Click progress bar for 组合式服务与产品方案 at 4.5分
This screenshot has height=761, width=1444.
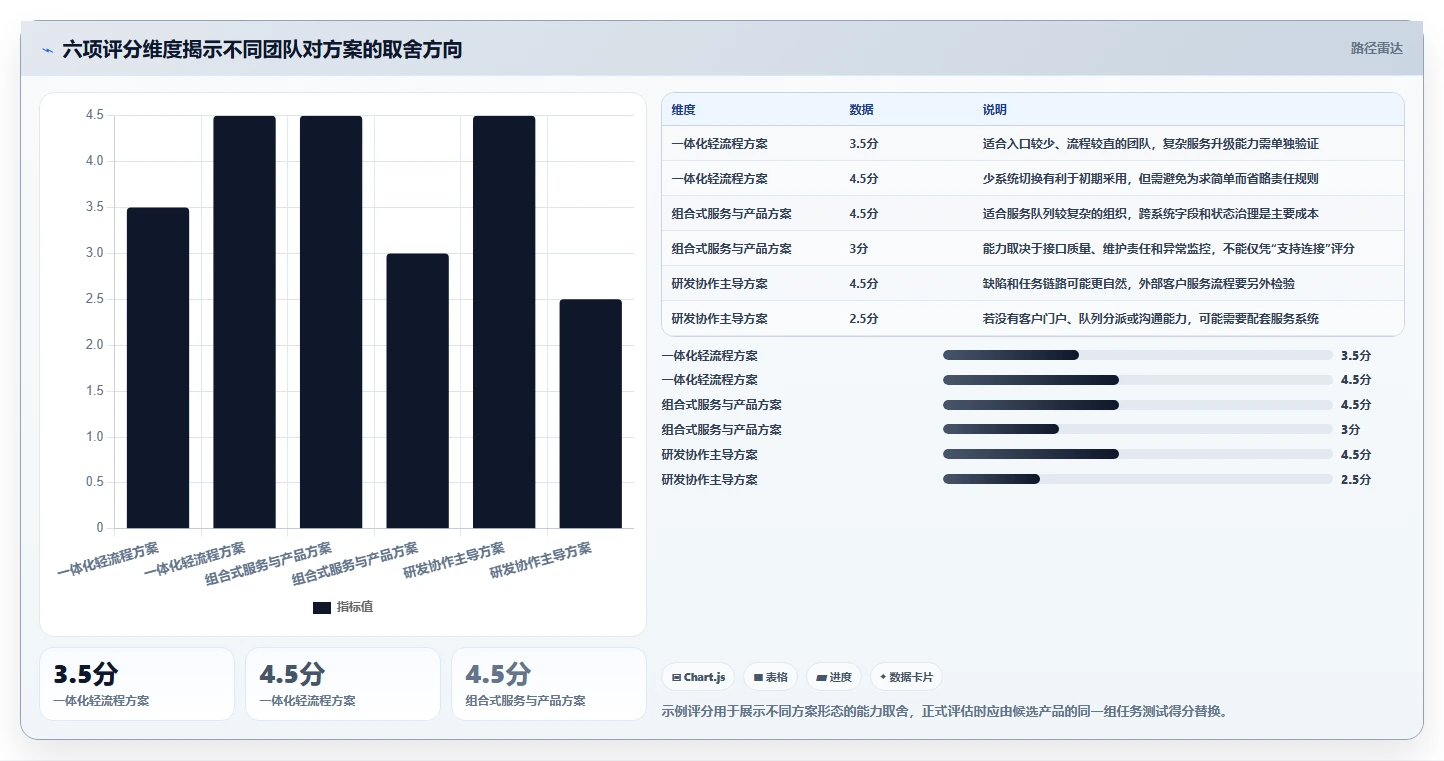1138,405
